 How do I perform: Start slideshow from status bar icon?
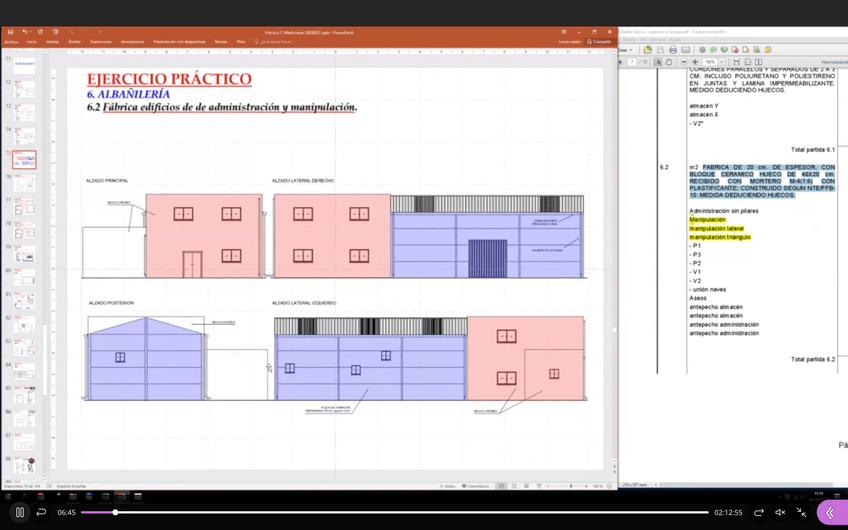[539, 486]
